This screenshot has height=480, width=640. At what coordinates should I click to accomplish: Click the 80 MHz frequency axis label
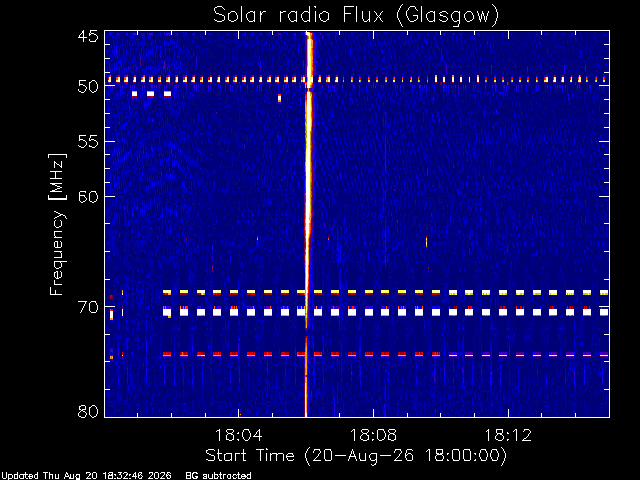tap(88, 411)
